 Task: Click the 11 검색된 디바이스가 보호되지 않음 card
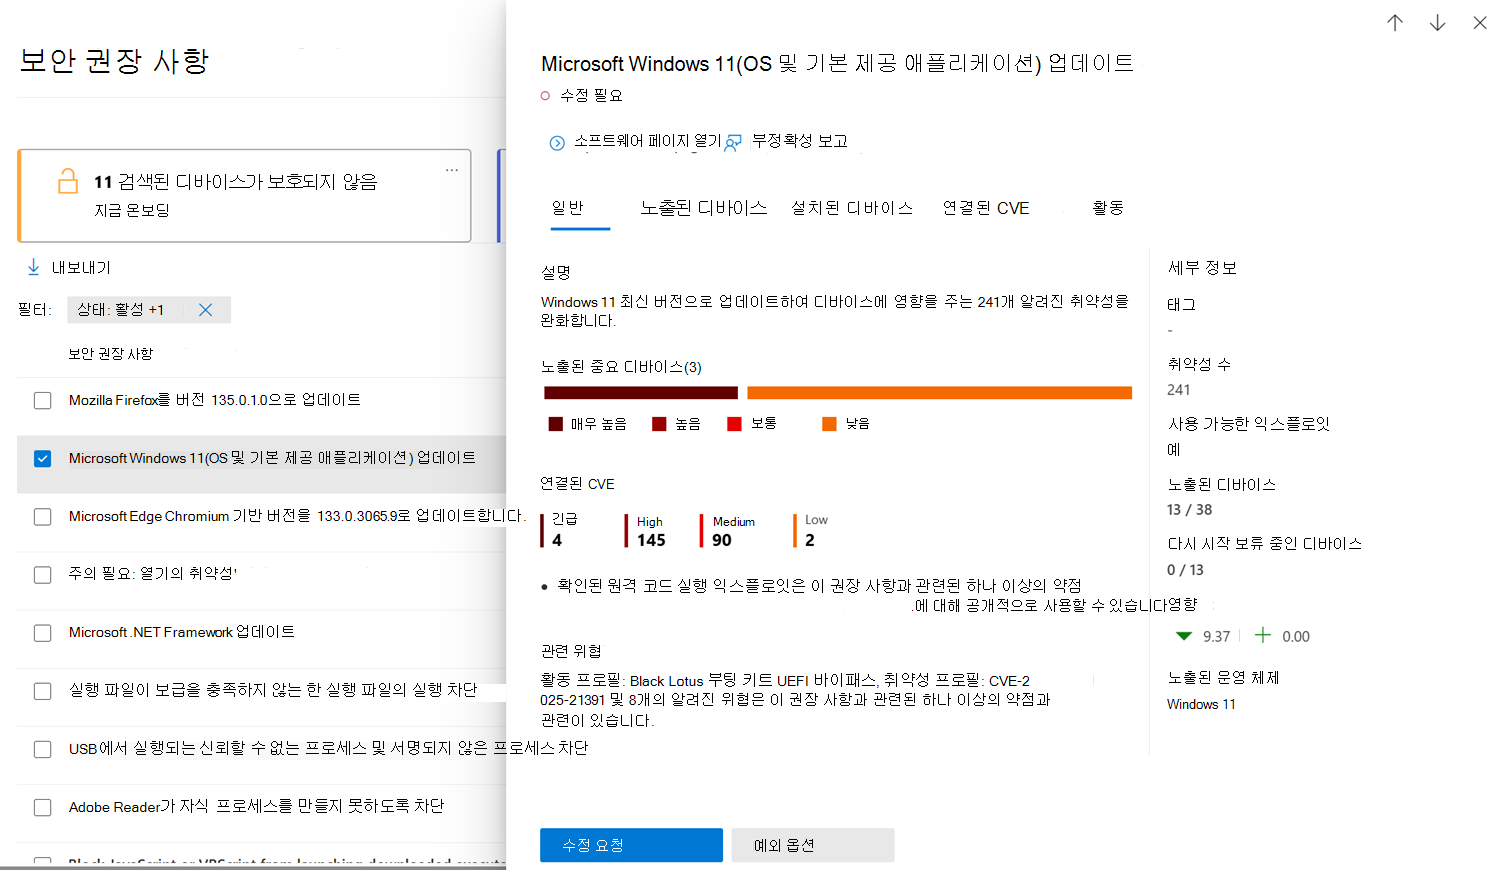click(x=244, y=196)
